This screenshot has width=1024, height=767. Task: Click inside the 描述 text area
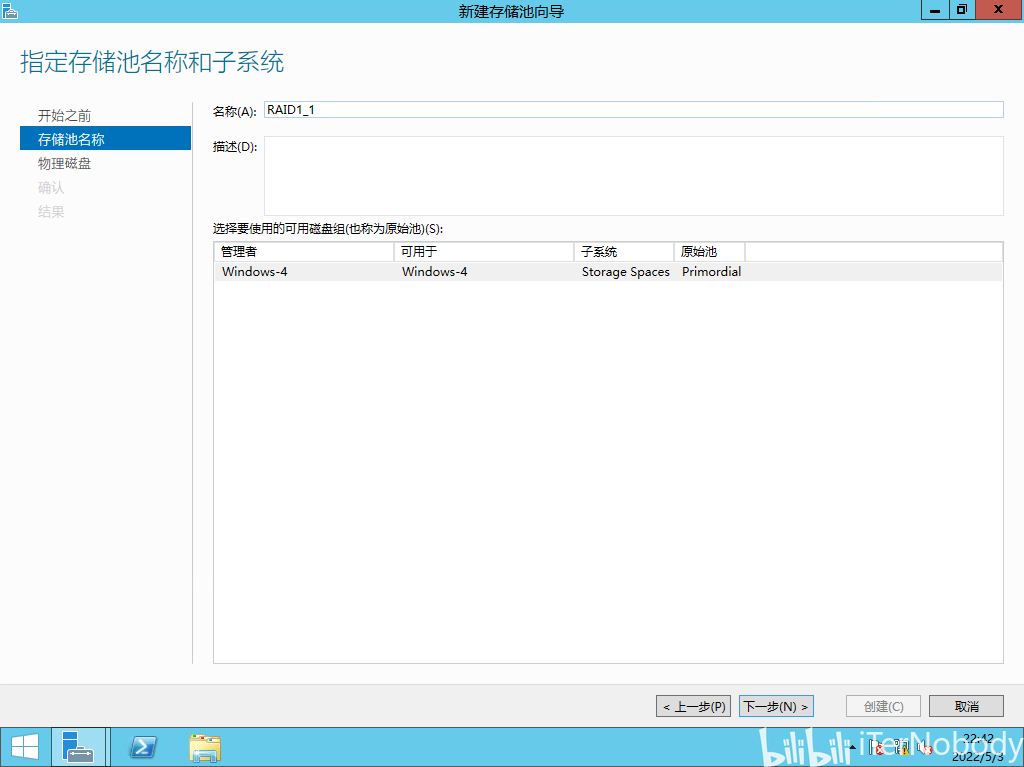pyautogui.click(x=633, y=176)
